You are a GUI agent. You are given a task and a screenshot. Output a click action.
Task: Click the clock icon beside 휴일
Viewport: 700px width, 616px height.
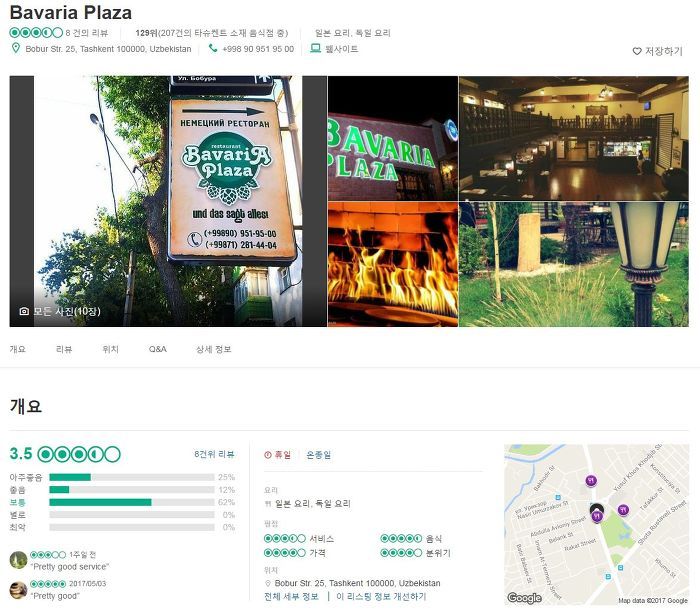click(x=268, y=455)
